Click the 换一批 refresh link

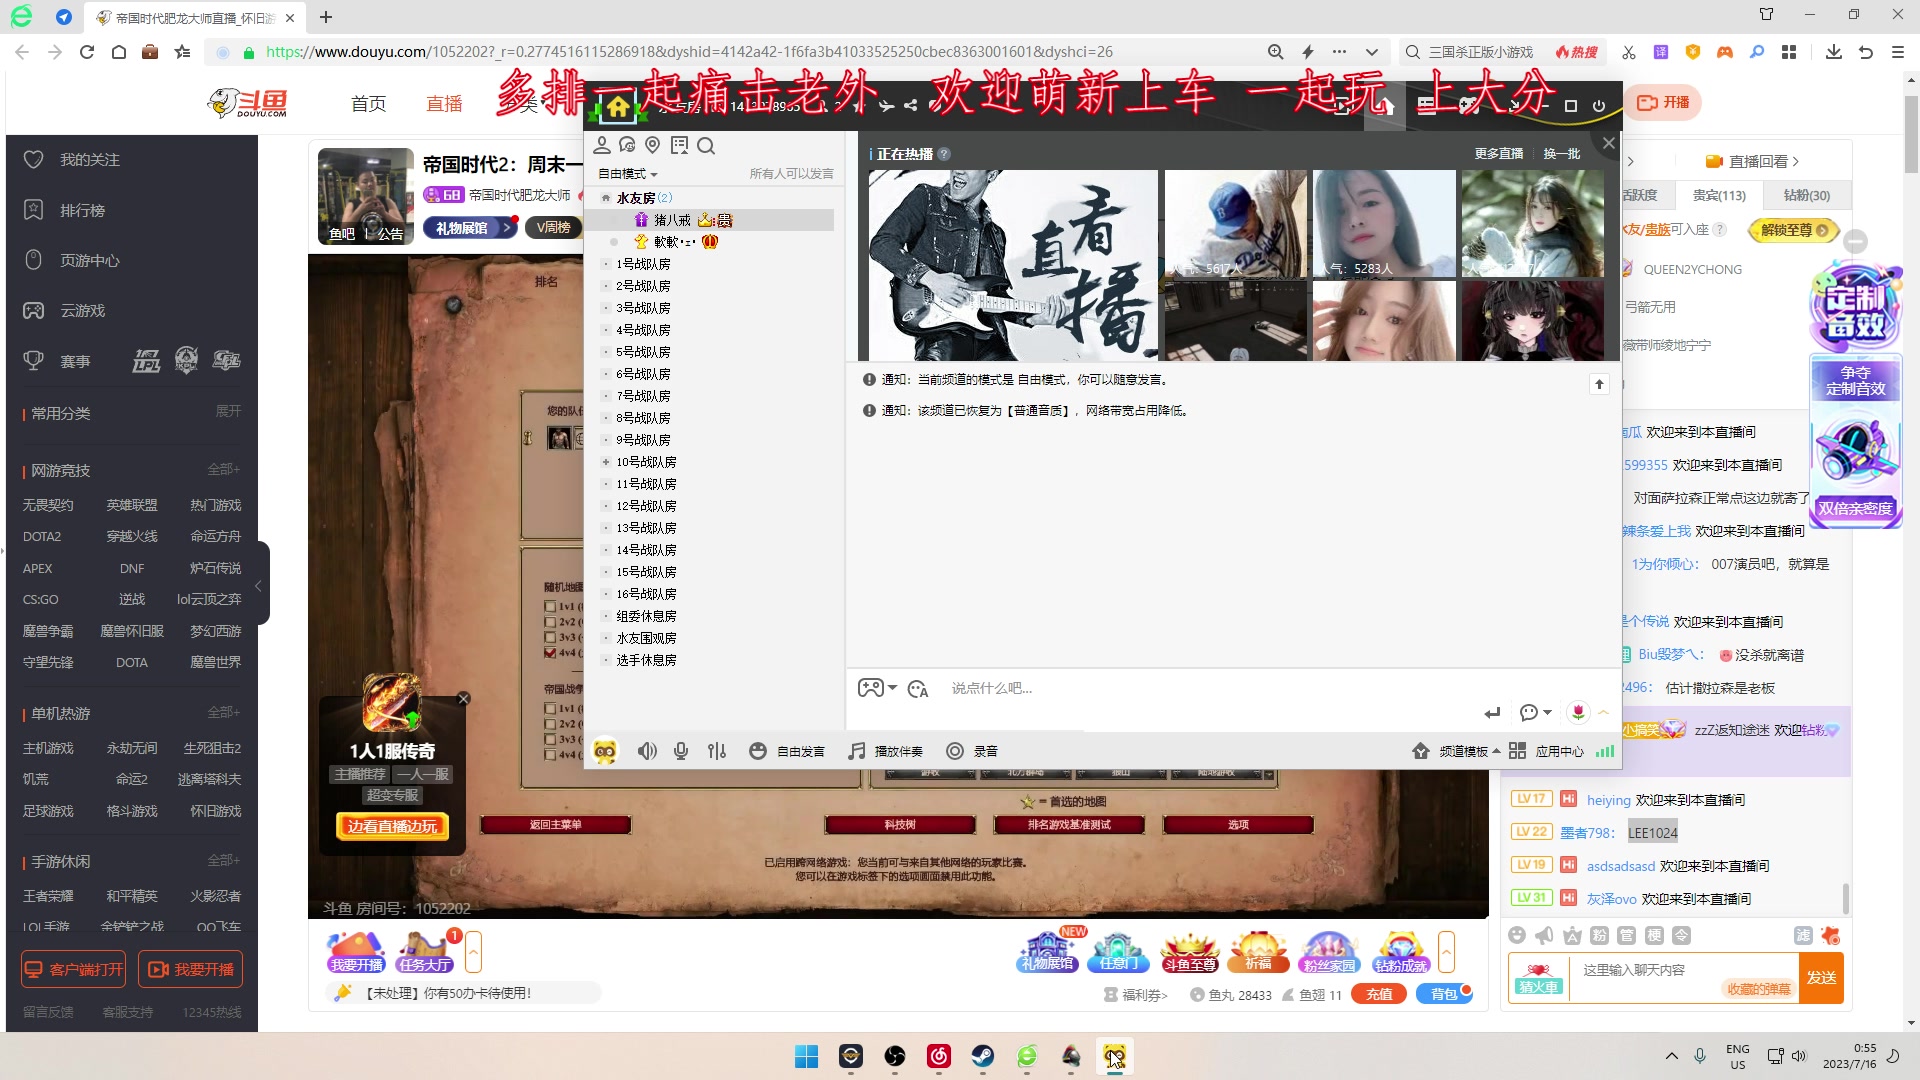(x=1561, y=154)
